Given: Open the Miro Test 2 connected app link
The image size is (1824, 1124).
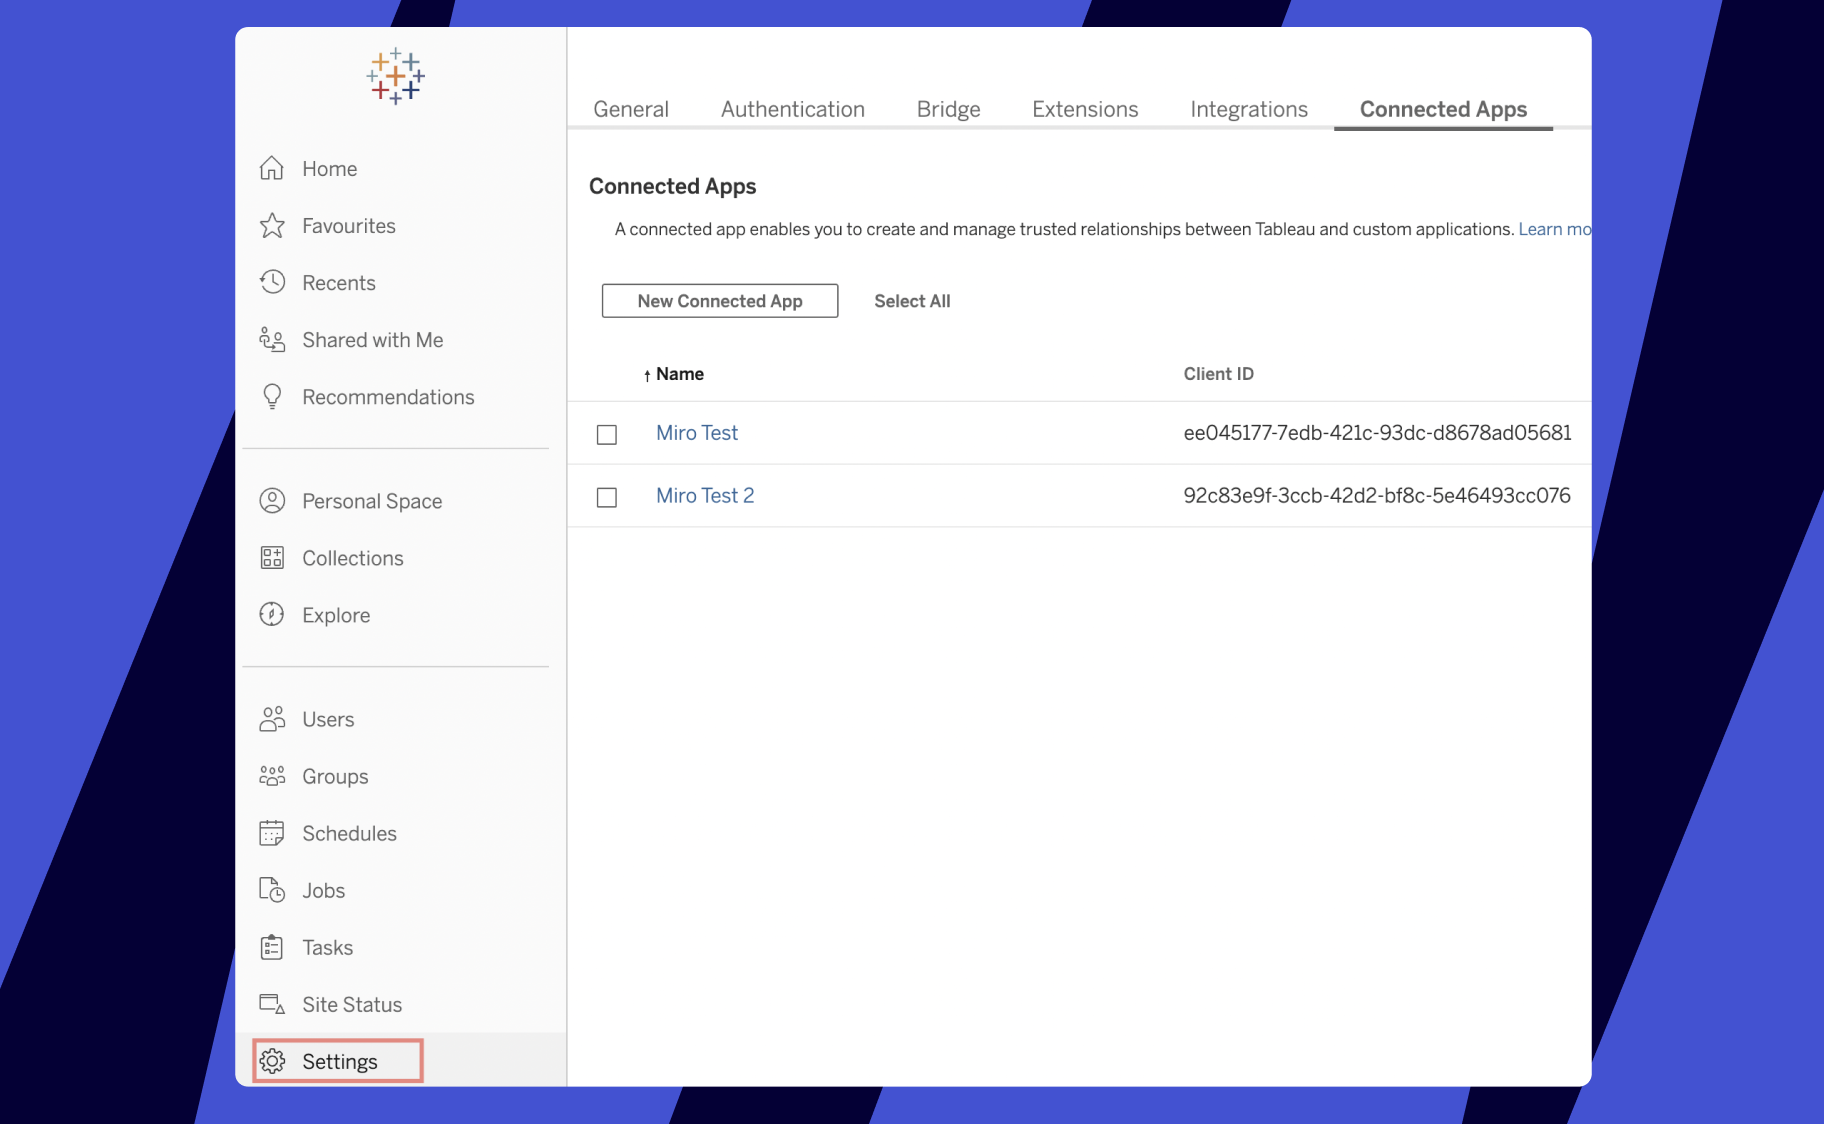Looking at the screenshot, I should tap(705, 496).
